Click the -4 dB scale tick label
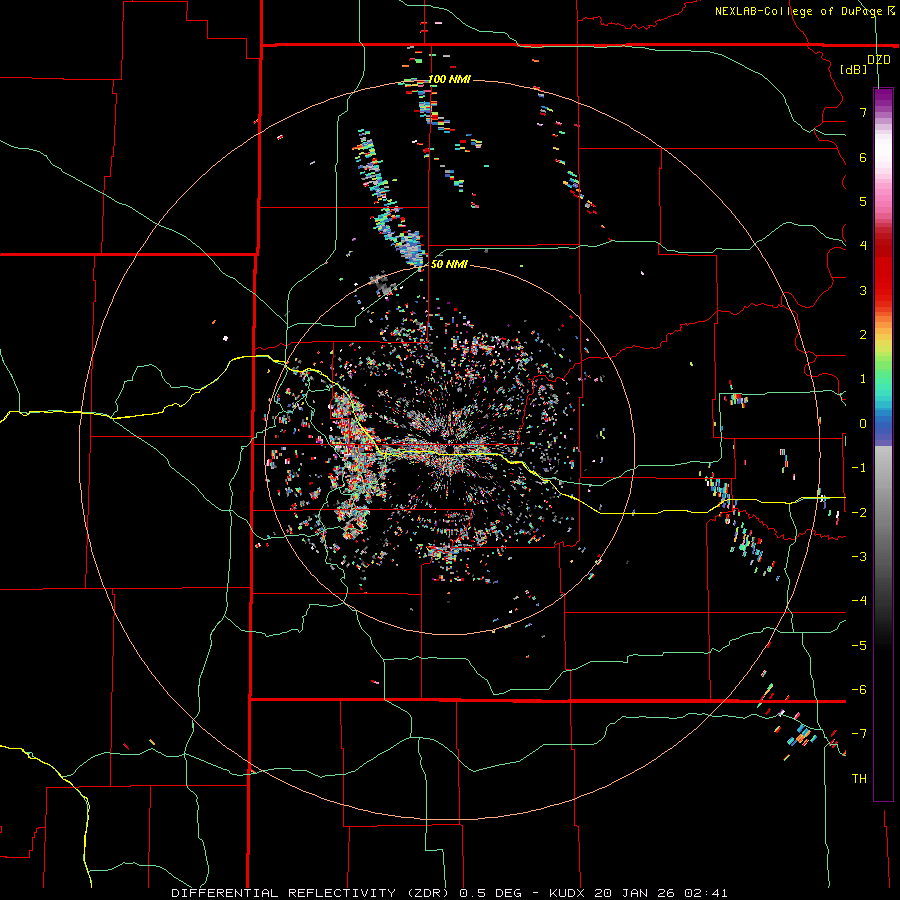900x900 pixels. coord(859,600)
